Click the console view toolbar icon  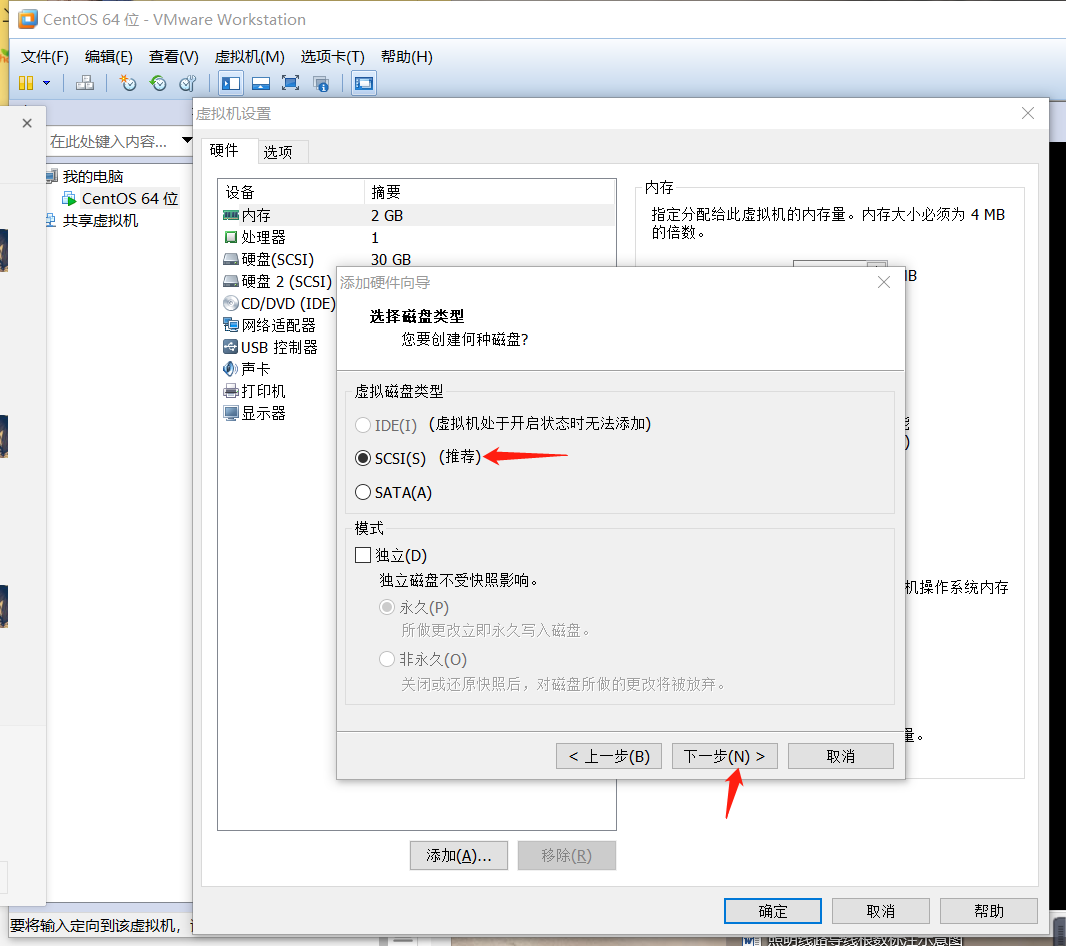tap(364, 83)
